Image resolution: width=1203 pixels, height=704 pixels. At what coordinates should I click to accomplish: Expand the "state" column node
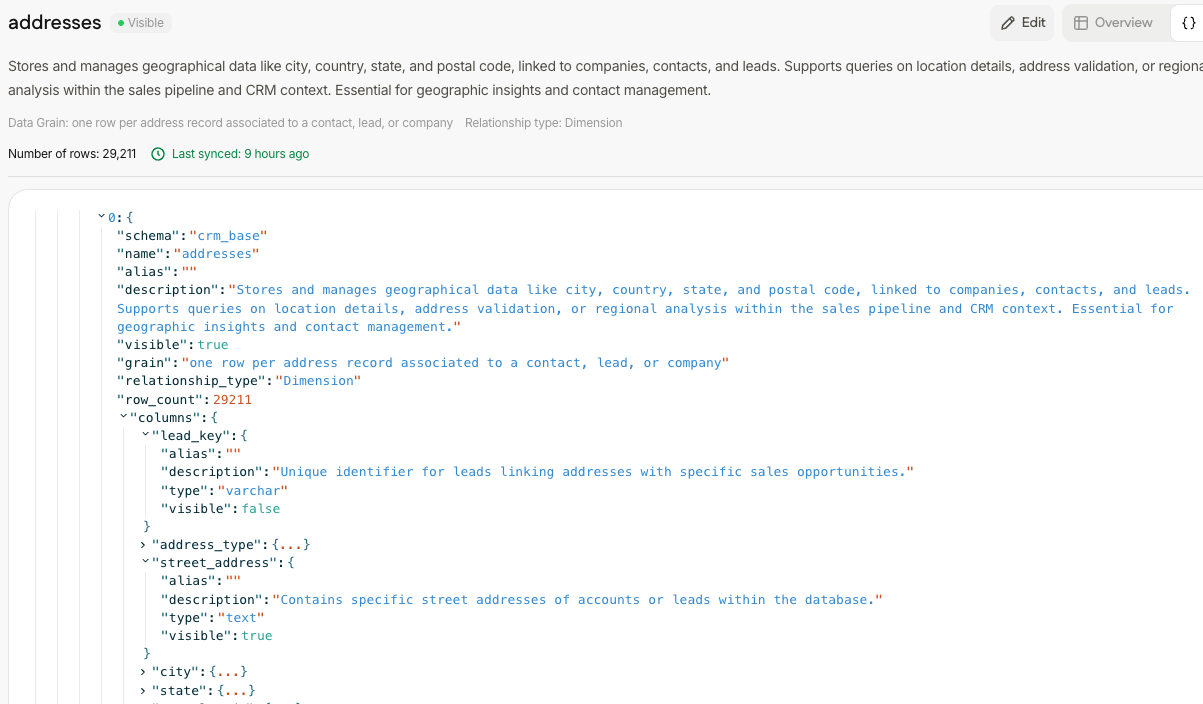144,690
